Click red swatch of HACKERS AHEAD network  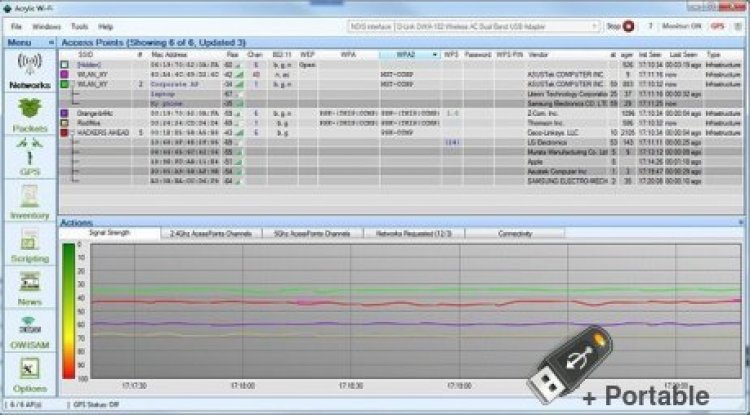65,132
